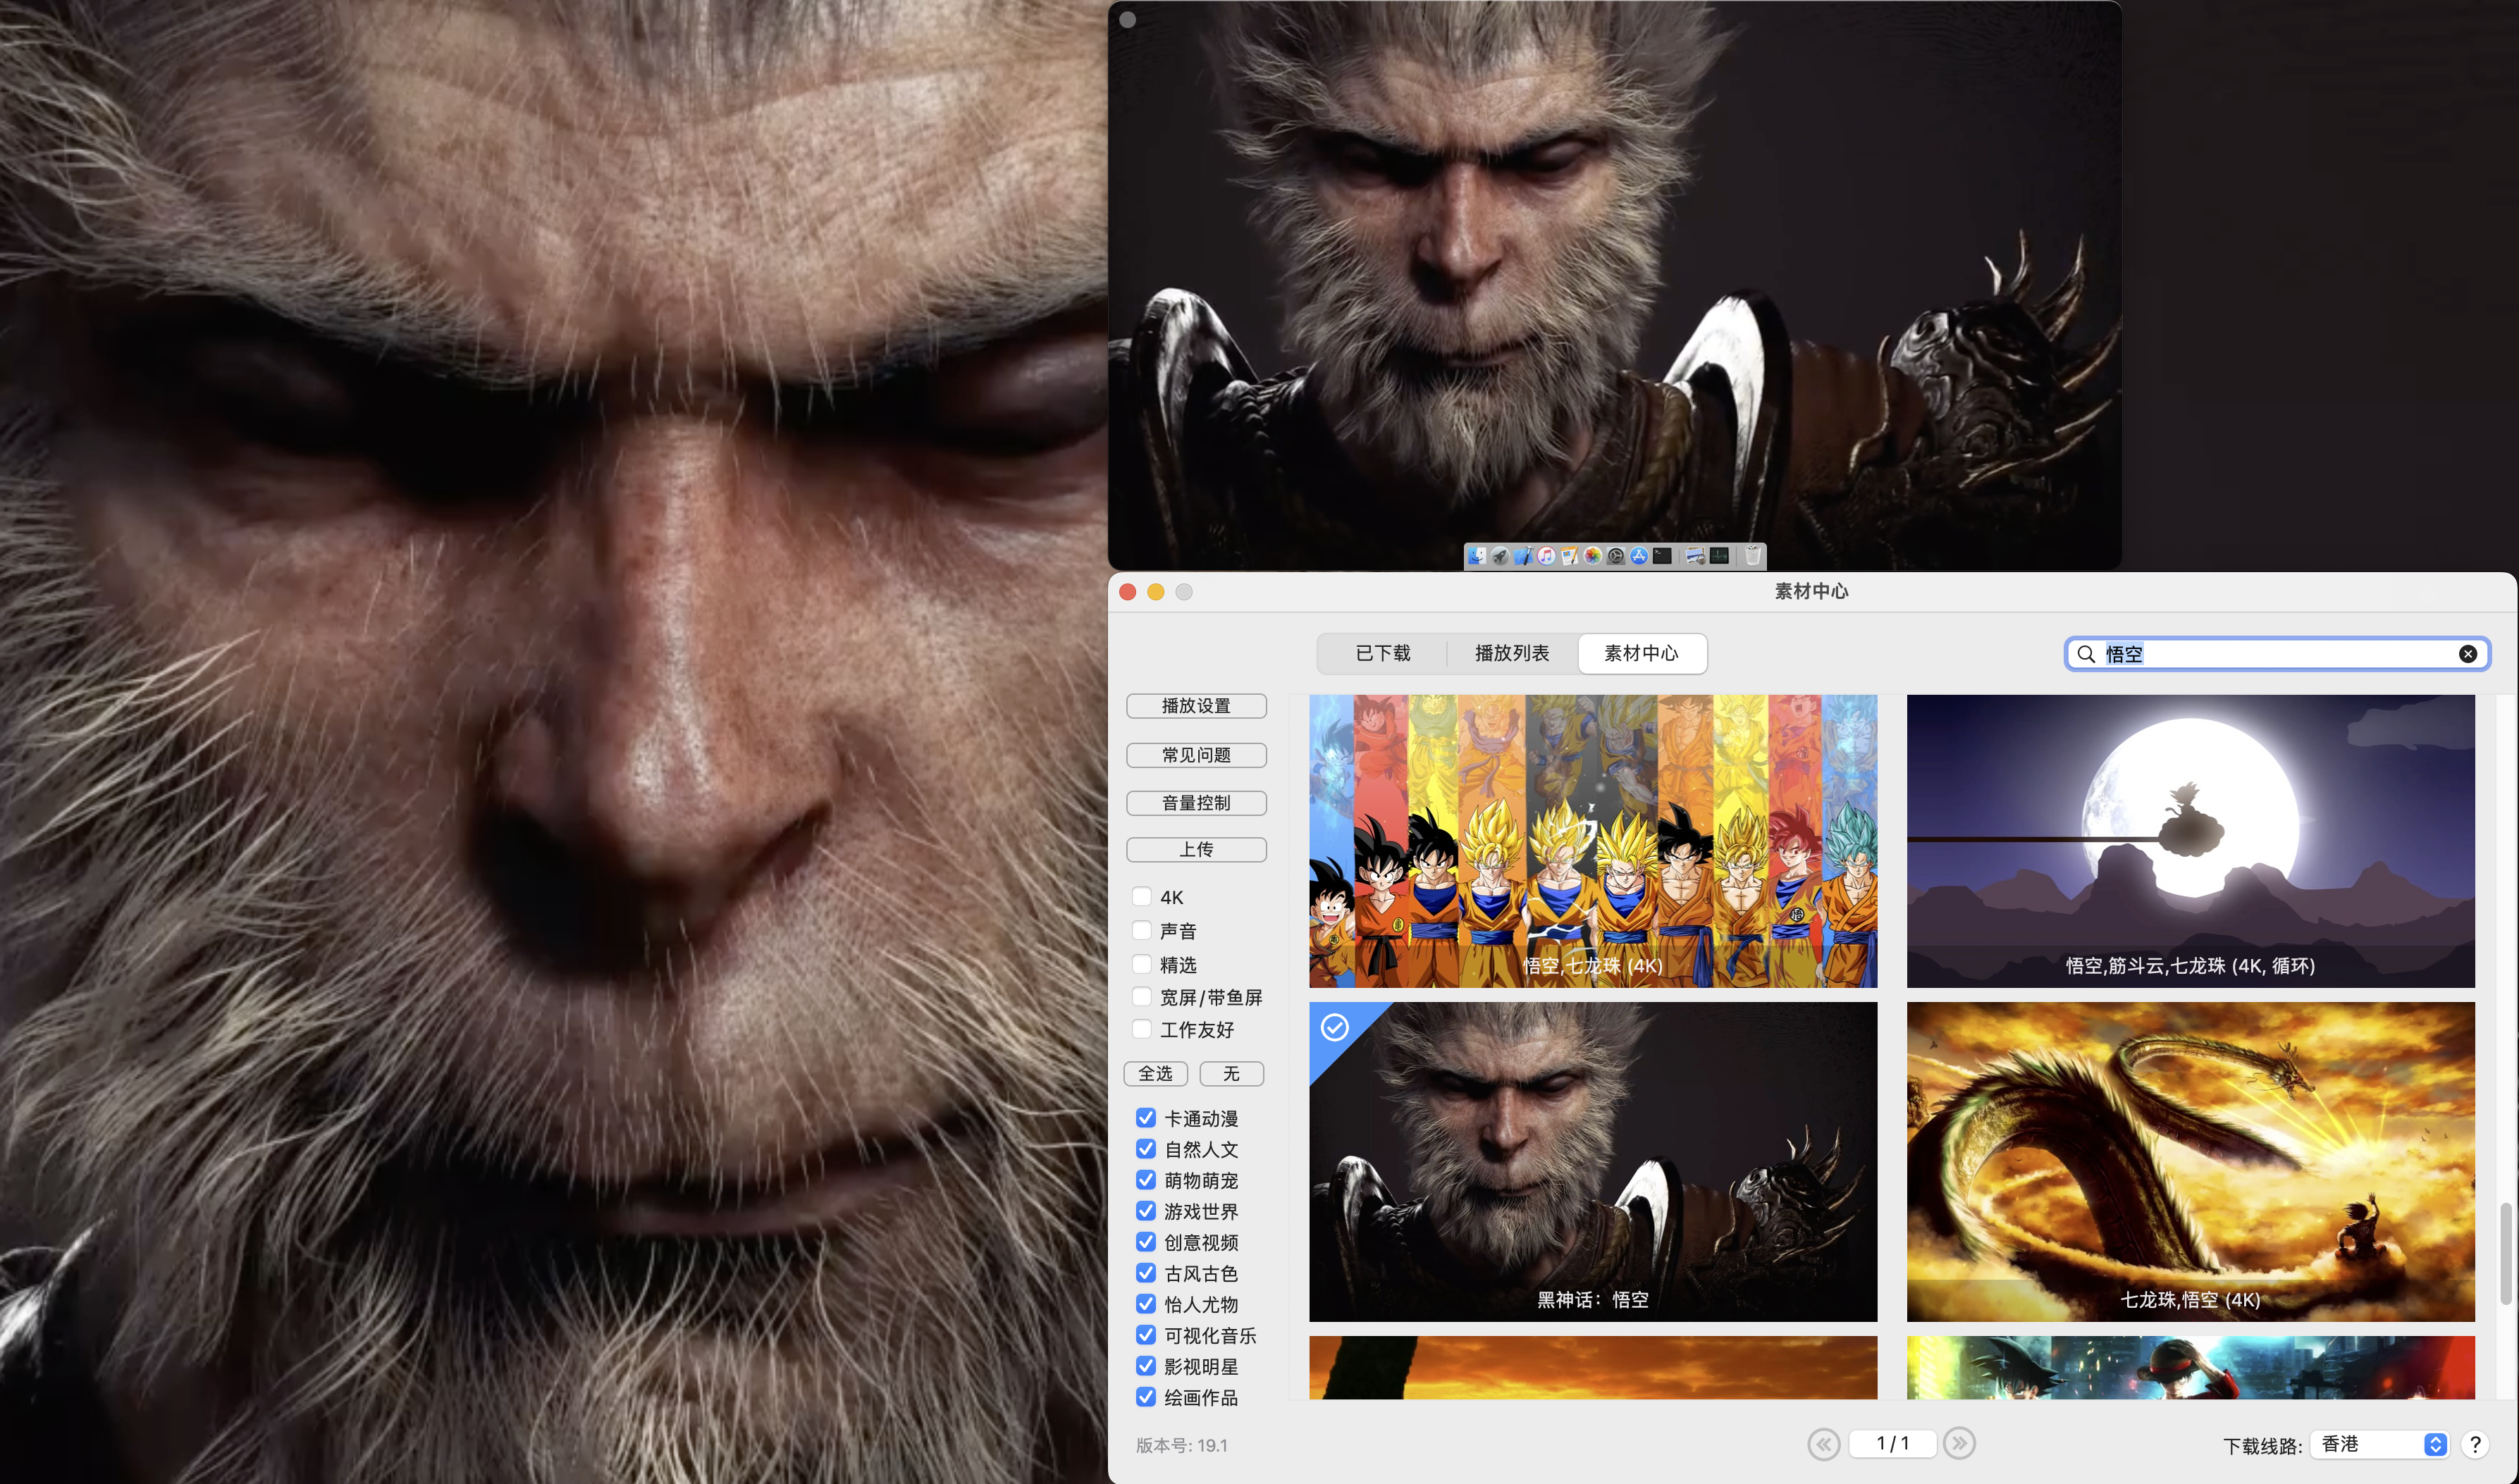Click the 素材中心 window title
Viewport: 2519px width, 1484px height.
click(x=1811, y=591)
